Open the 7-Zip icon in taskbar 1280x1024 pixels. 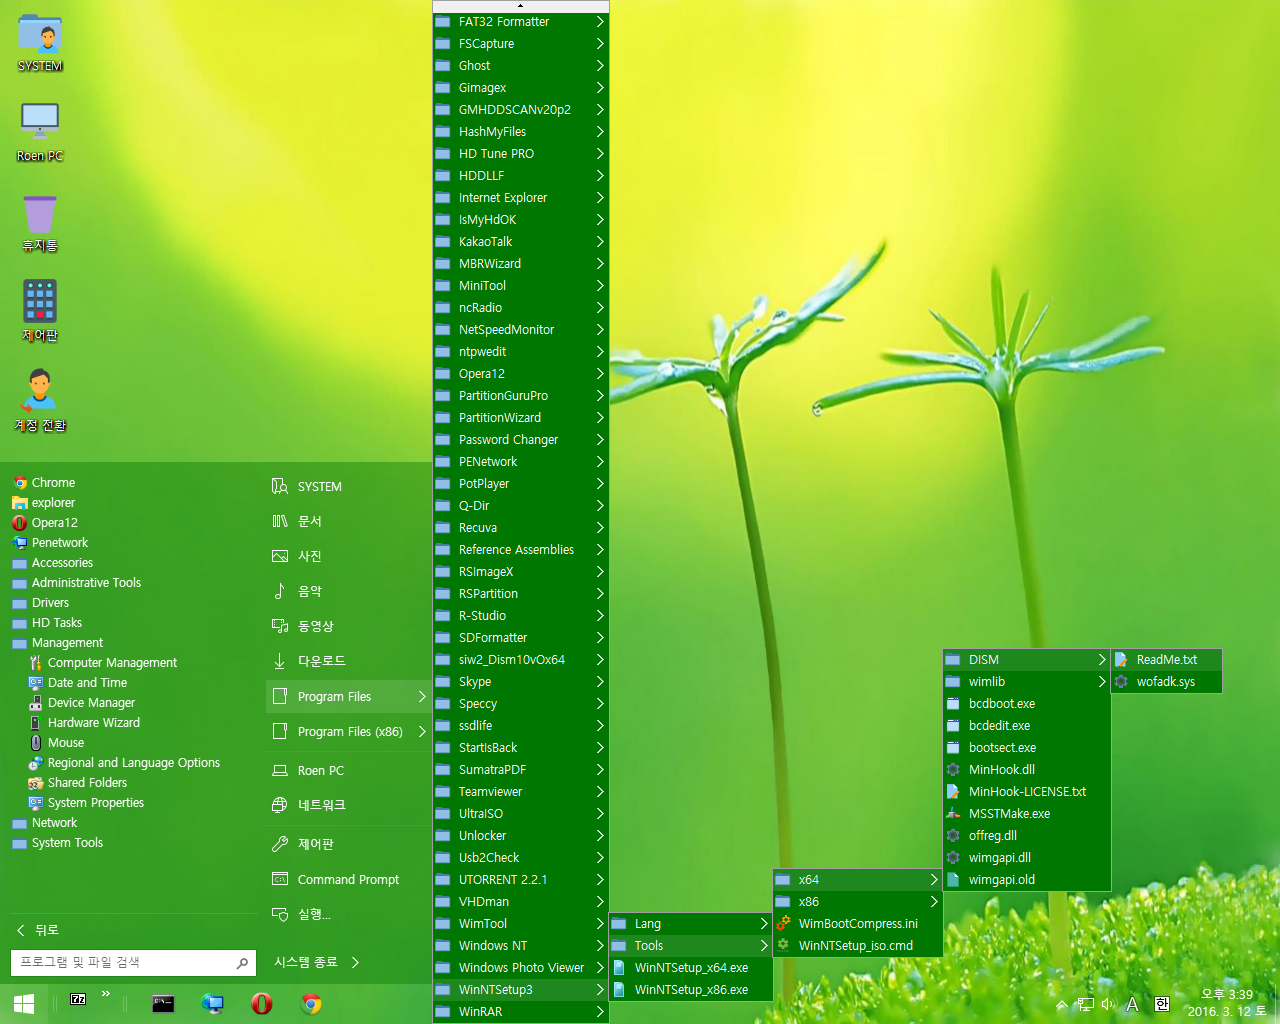[78, 998]
